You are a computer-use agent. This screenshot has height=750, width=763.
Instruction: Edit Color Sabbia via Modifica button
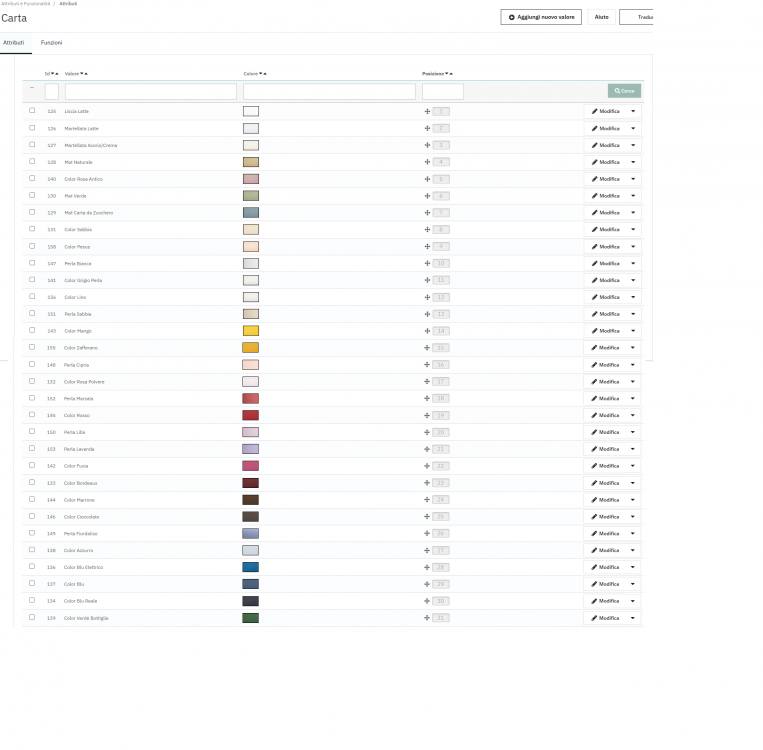click(605, 229)
